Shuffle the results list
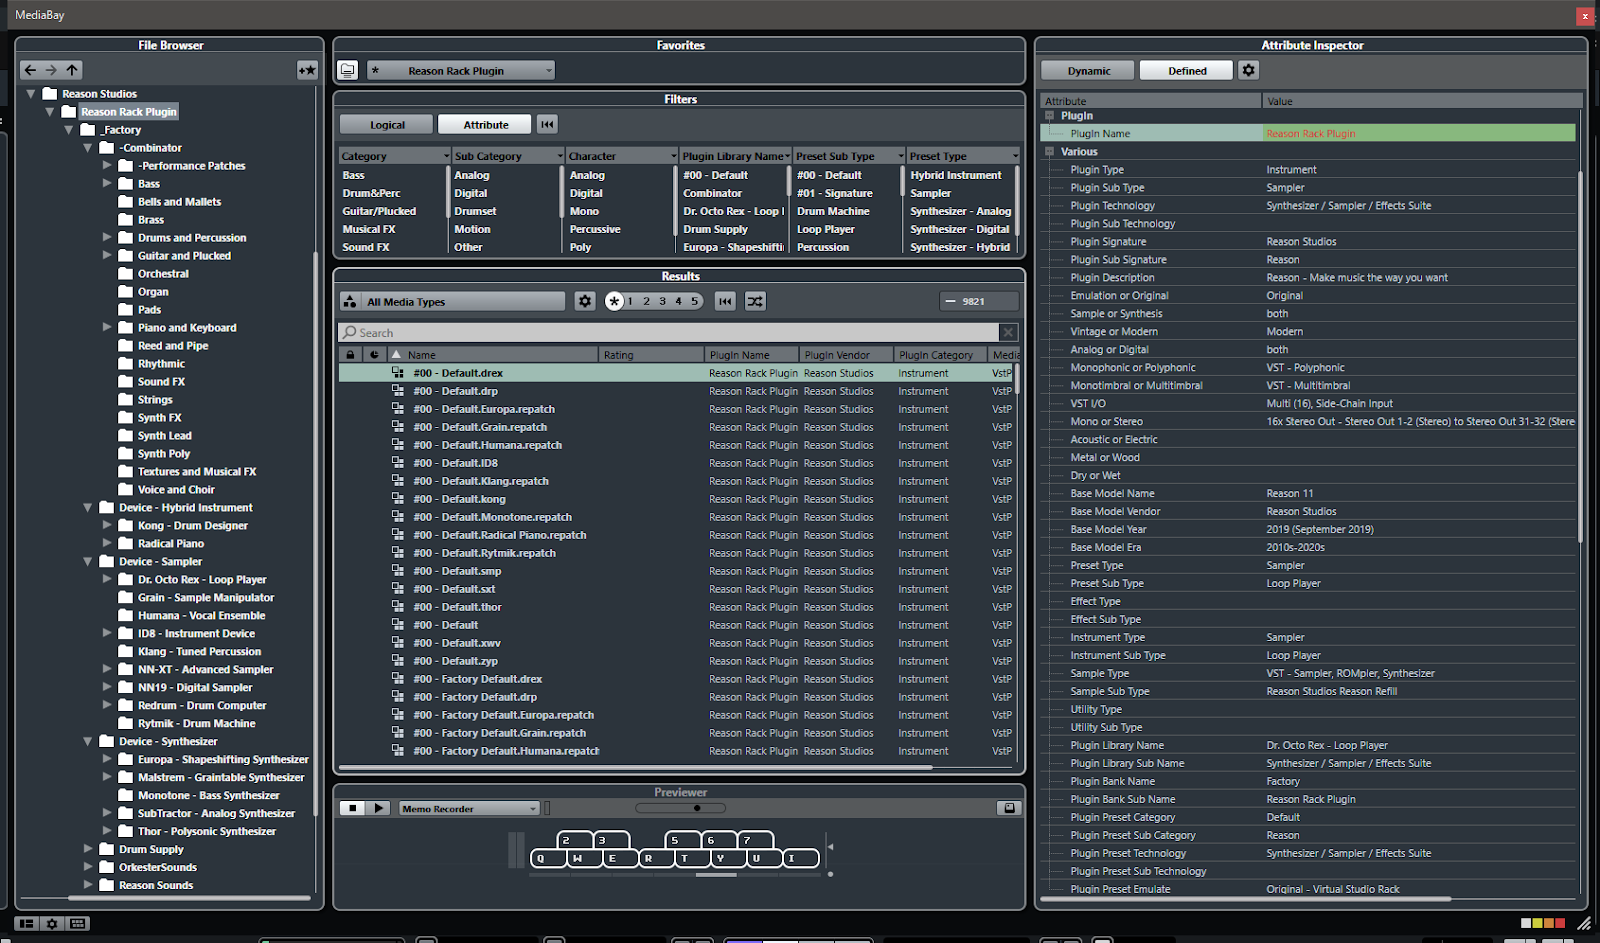 pos(755,301)
